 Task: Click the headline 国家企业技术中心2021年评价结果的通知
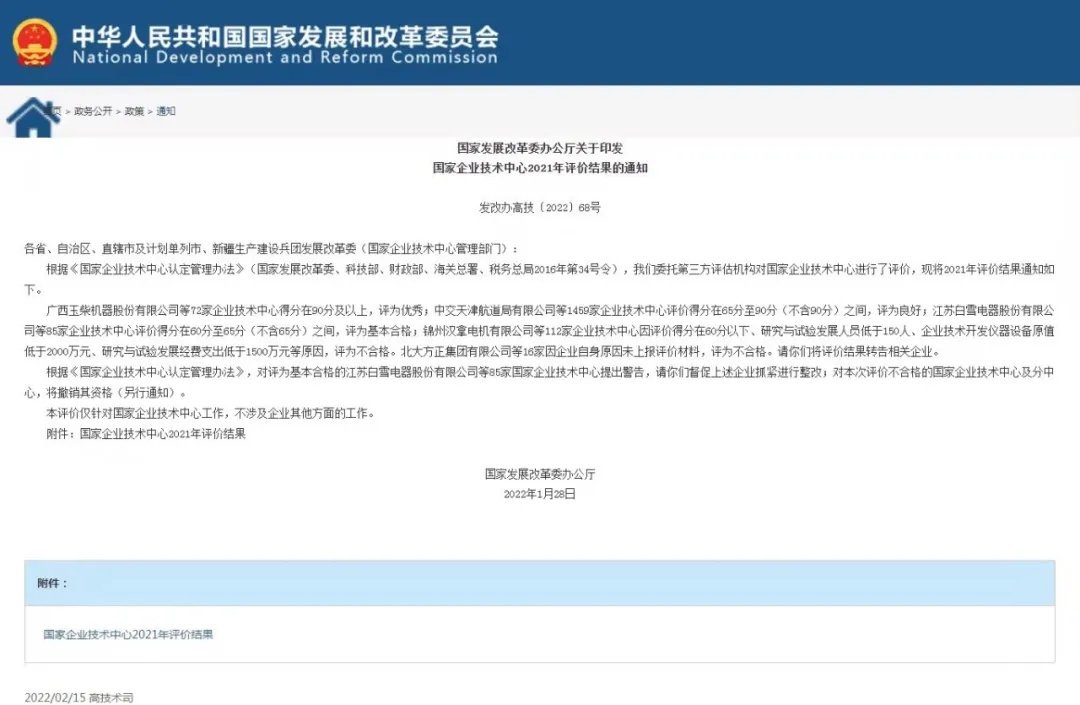click(540, 168)
